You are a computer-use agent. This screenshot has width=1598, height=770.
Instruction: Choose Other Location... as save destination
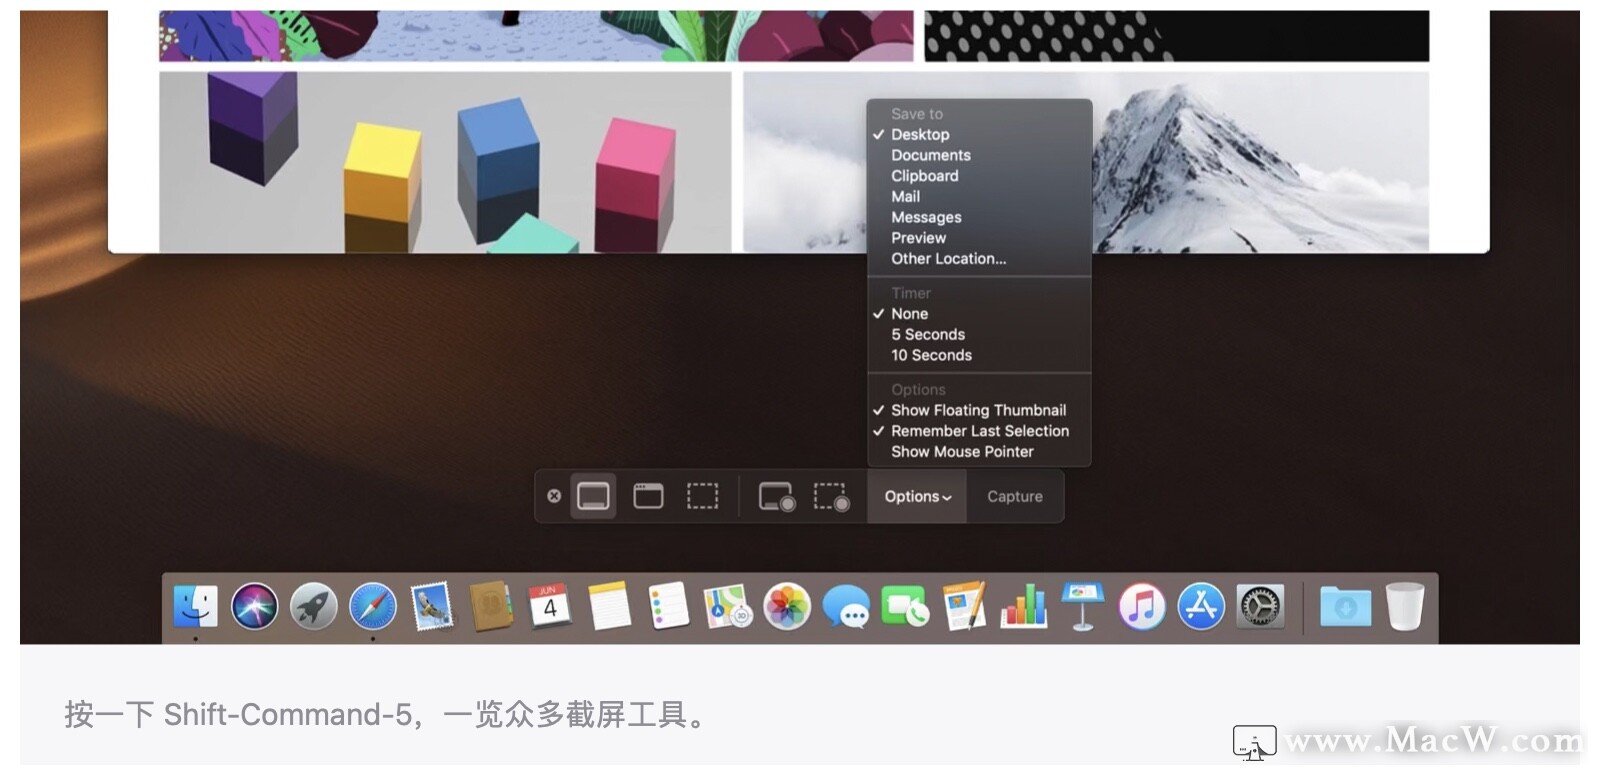click(948, 259)
